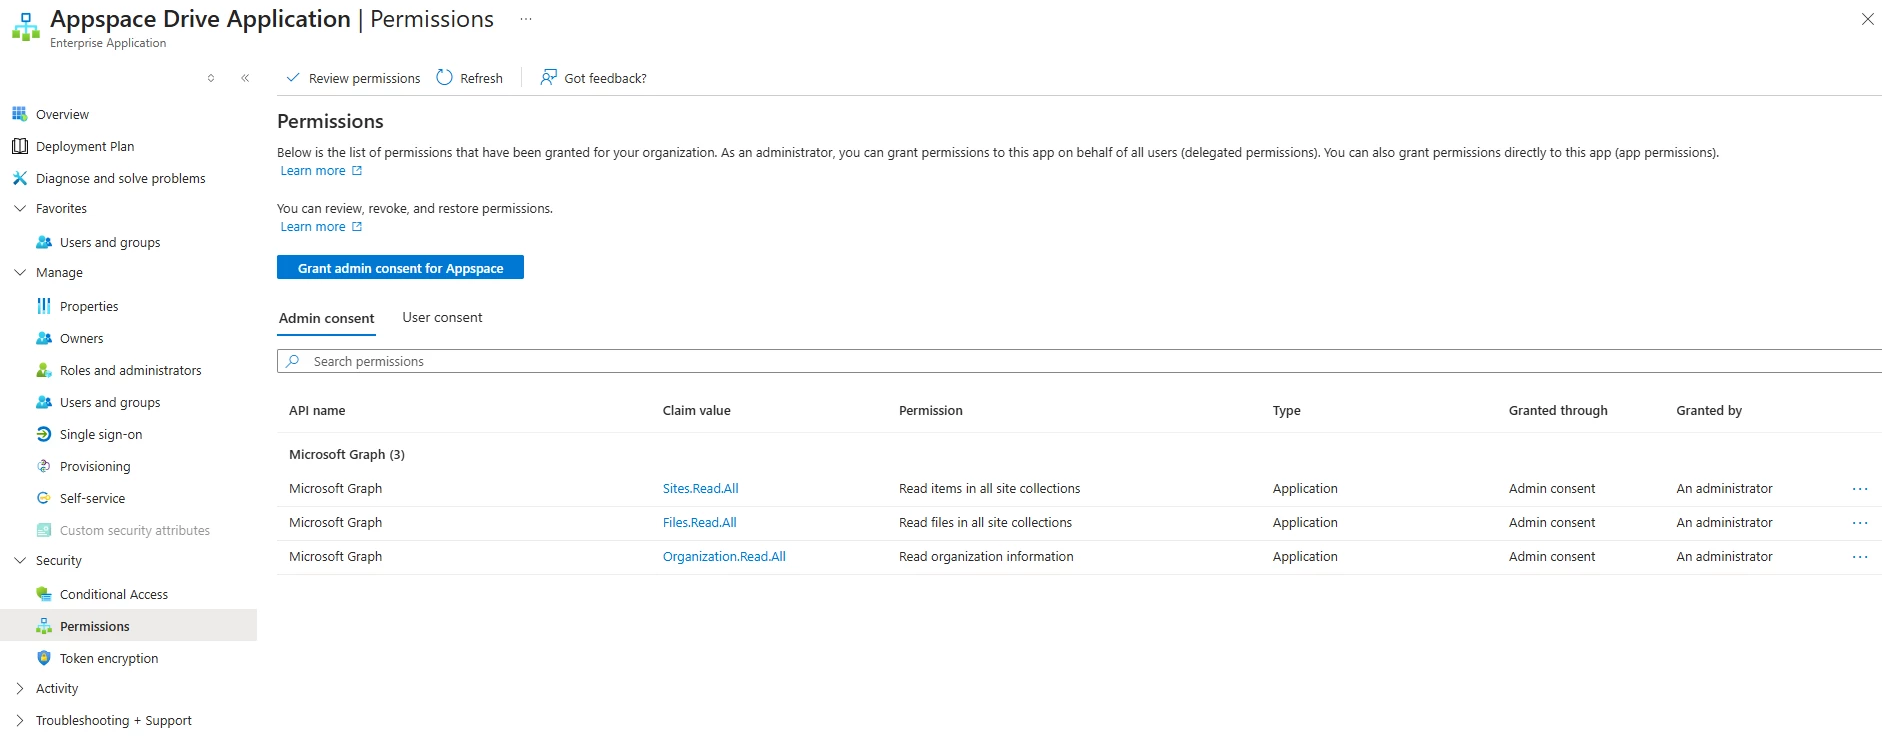Click the Got feedback person icon
Viewport: 1882px width, 745px height.
(548, 77)
